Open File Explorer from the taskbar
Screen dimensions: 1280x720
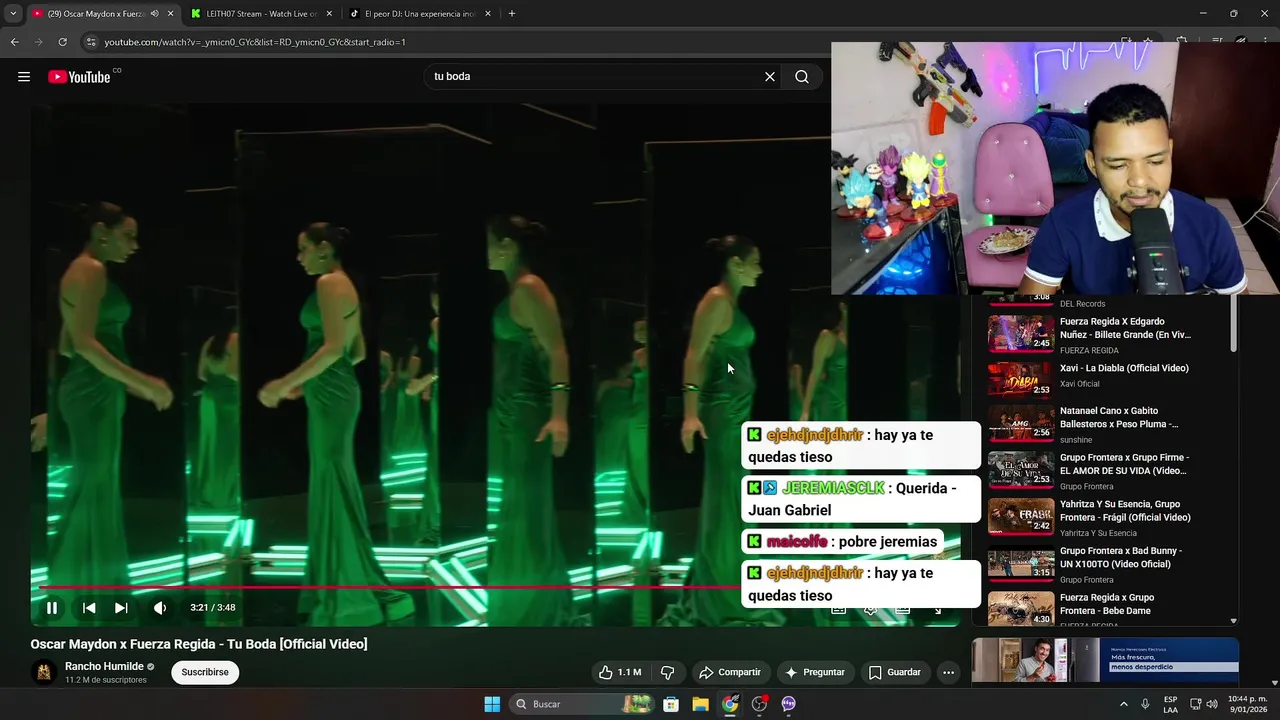(x=700, y=704)
